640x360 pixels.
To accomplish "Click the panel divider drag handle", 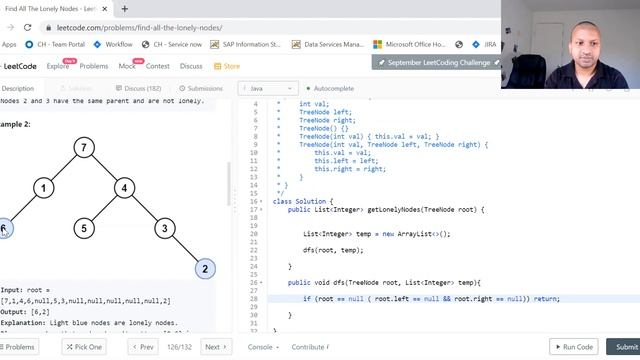I will coord(234,200).
